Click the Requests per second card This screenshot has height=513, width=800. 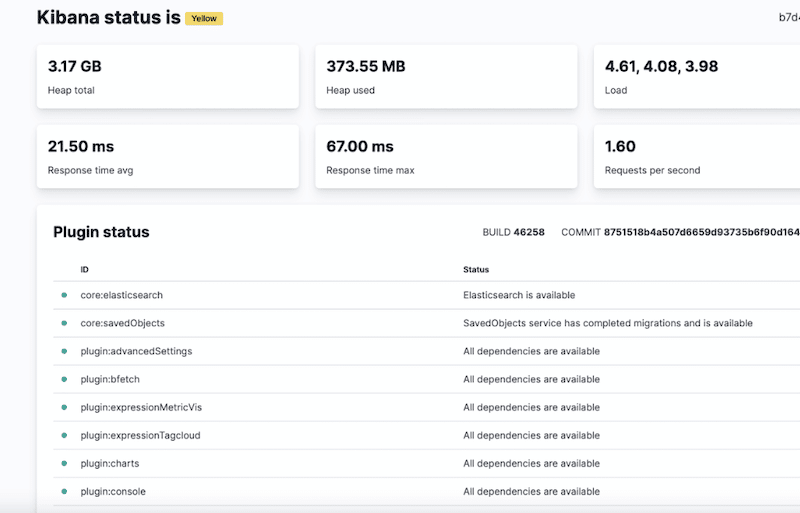[x=697, y=157]
